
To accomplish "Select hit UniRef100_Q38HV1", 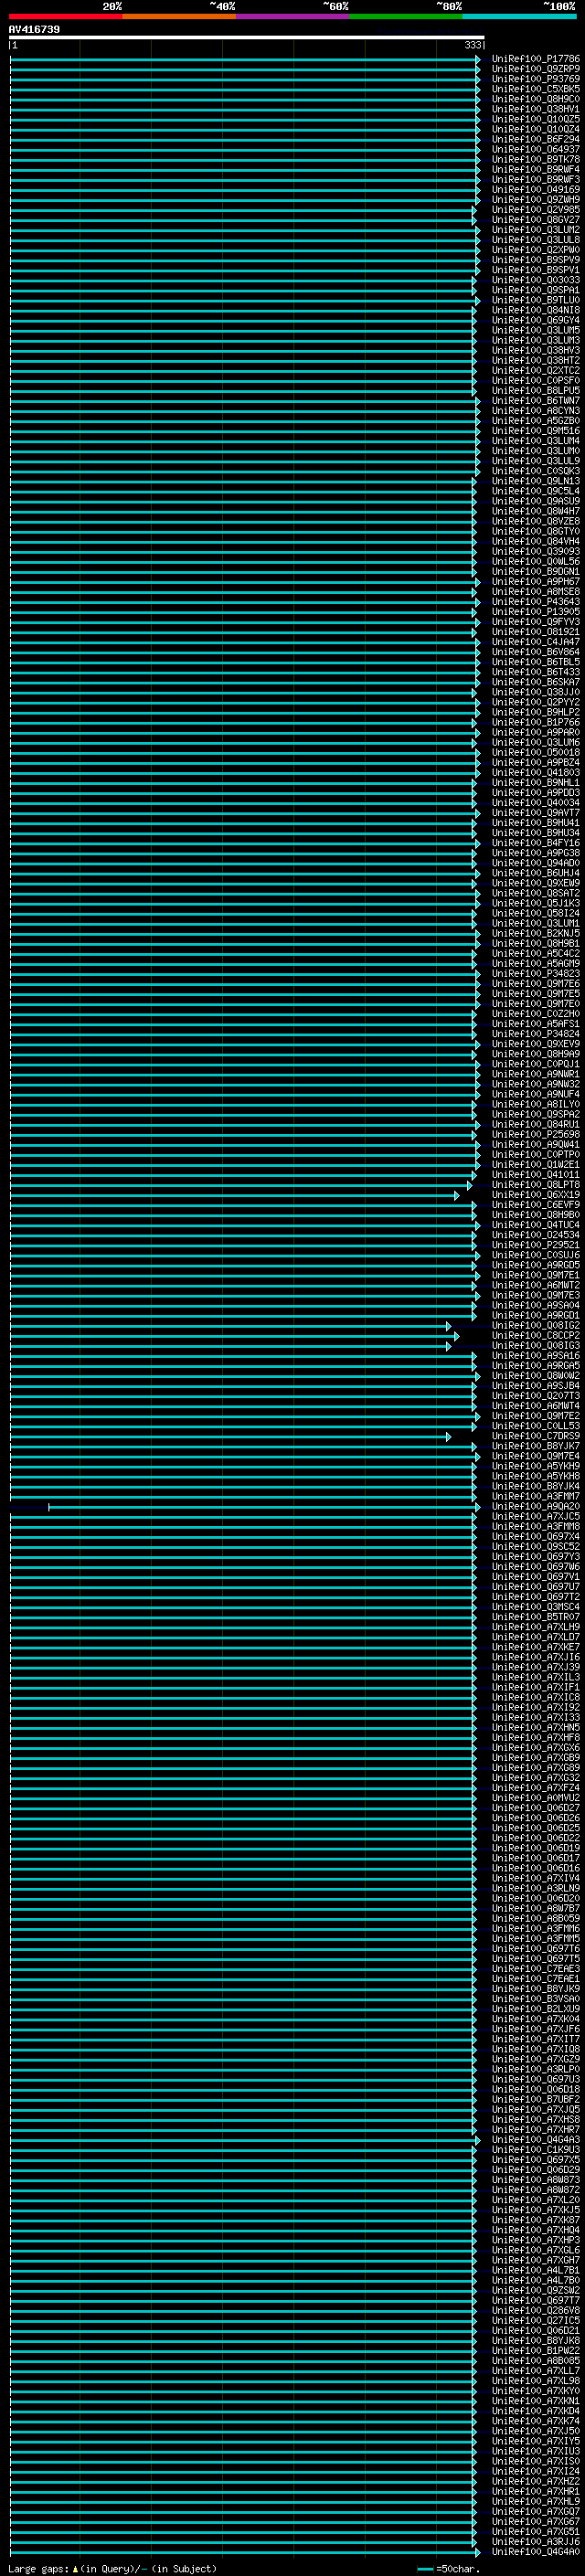I will (x=536, y=109).
